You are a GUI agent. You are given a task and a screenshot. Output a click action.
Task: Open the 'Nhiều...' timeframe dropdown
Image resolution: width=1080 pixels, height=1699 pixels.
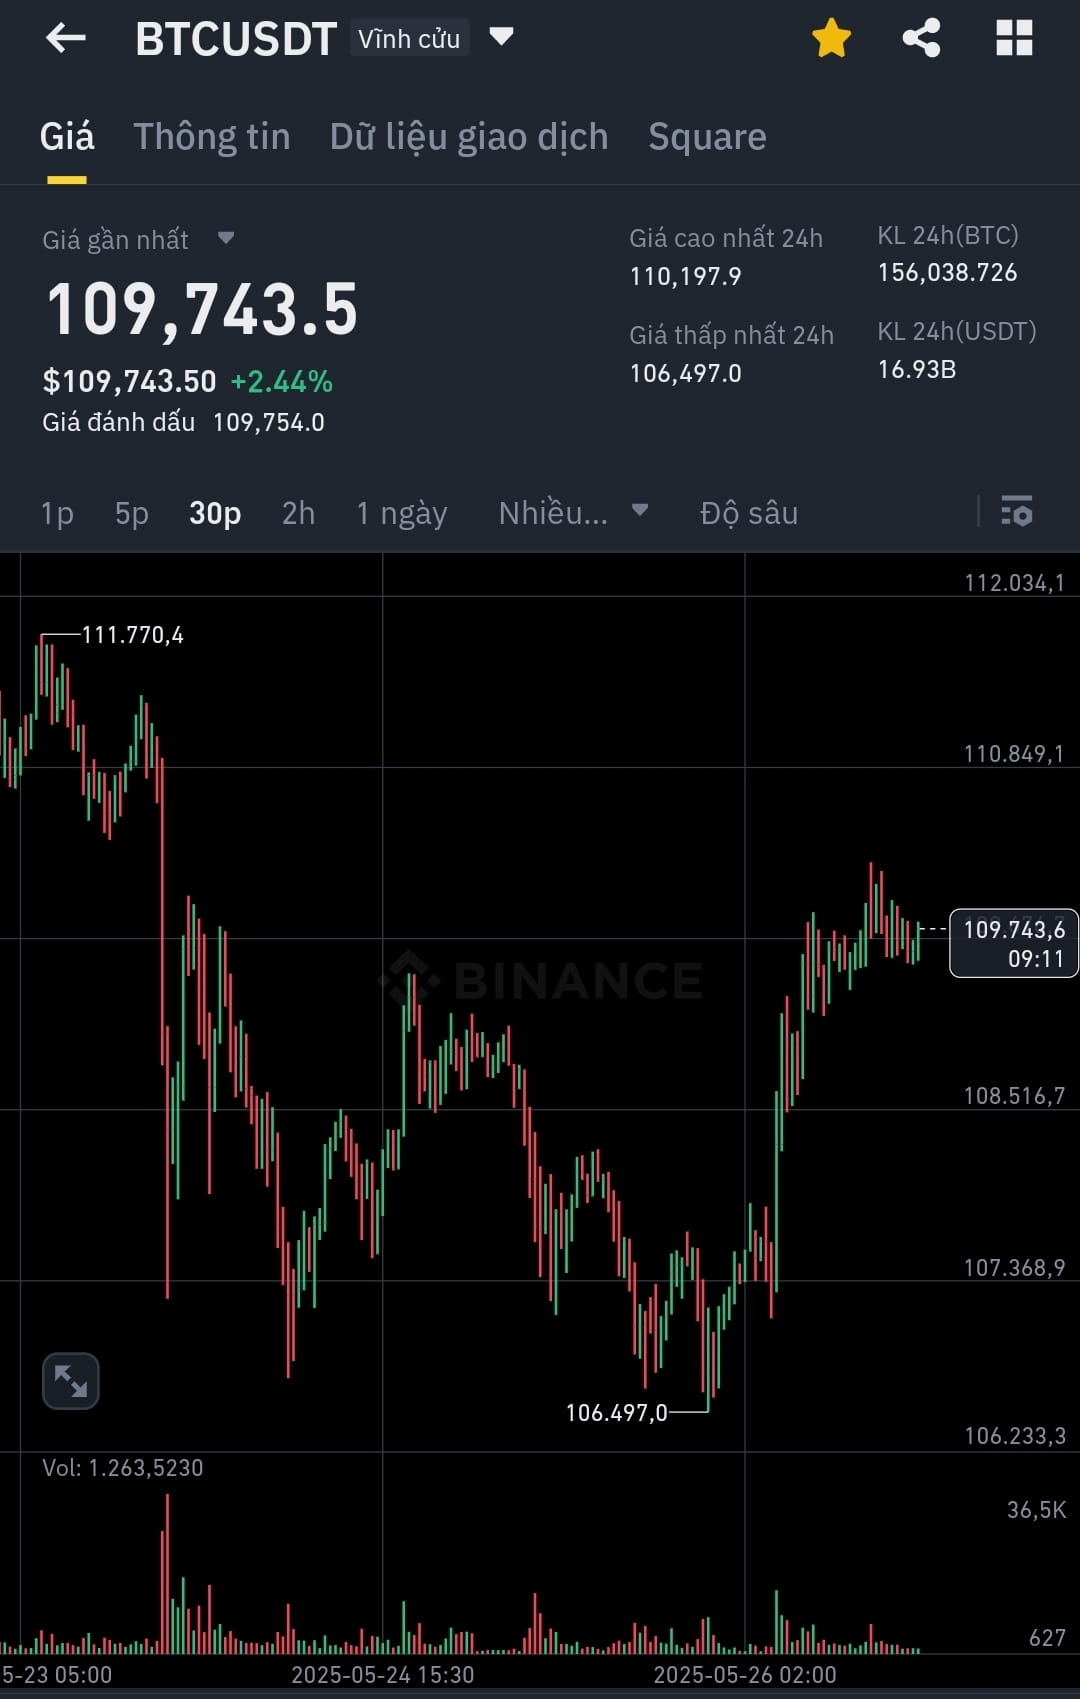[x=574, y=513]
